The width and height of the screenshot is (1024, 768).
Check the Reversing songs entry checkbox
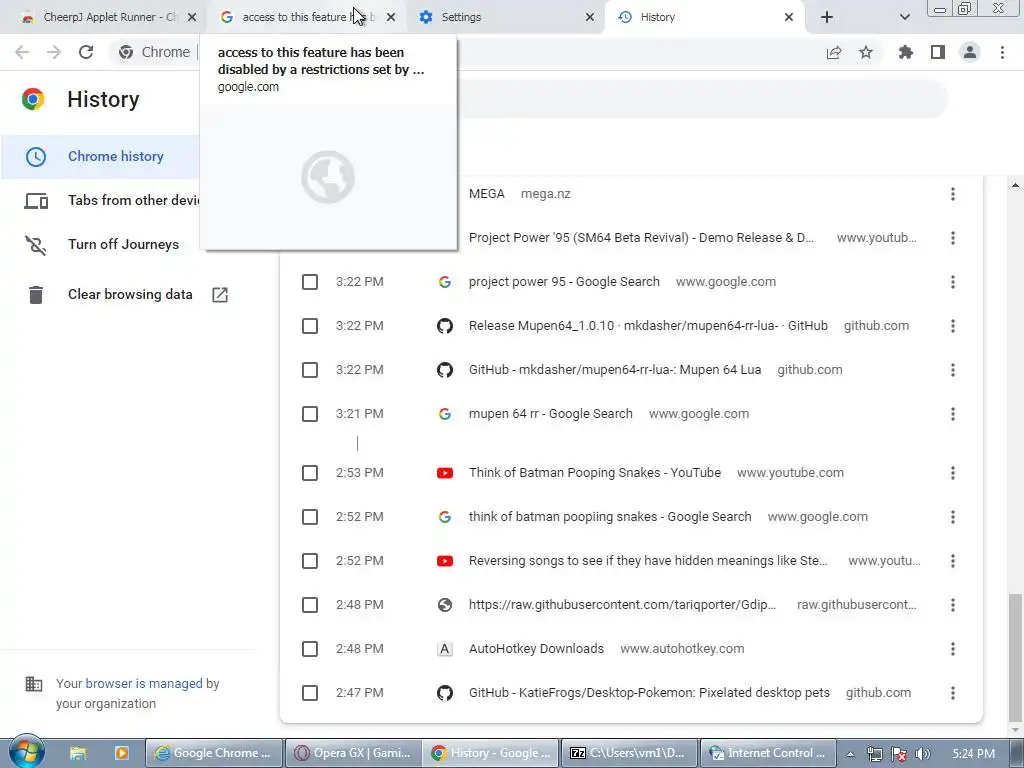pos(310,561)
